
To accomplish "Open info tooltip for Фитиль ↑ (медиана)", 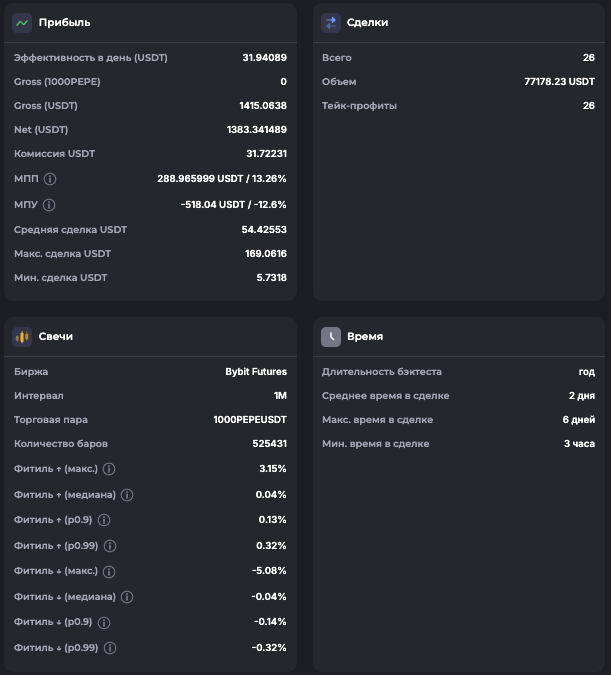I will (x=127, y=495).
